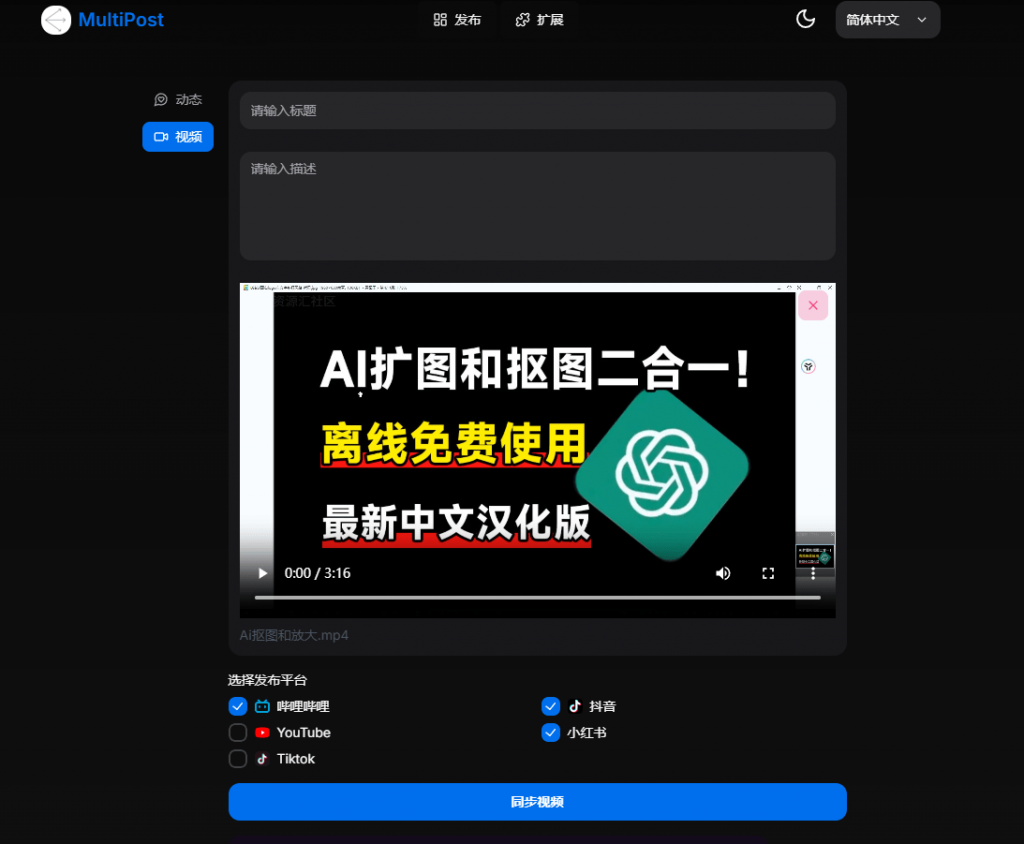Enable the Tiktok platform checkbox
The width and height of the screenshot is (1024, 844).
tap(238, 759)
